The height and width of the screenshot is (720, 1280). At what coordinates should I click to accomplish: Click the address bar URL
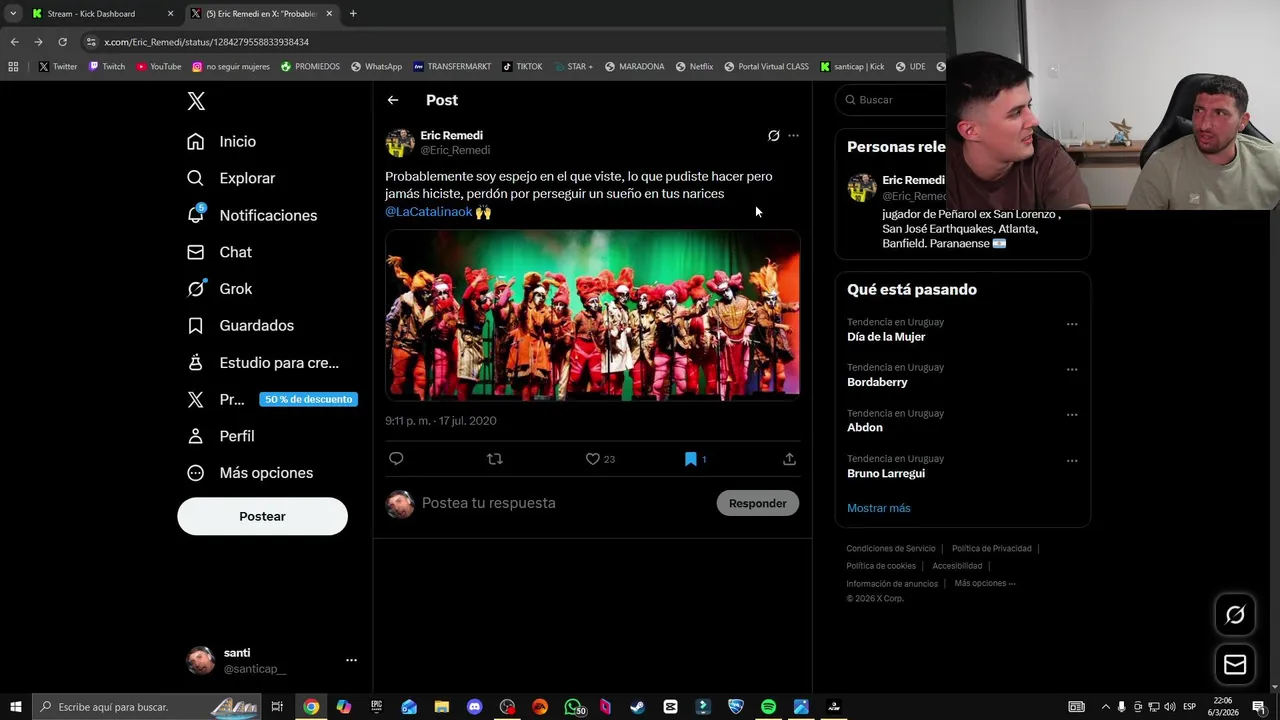point(206,42)
